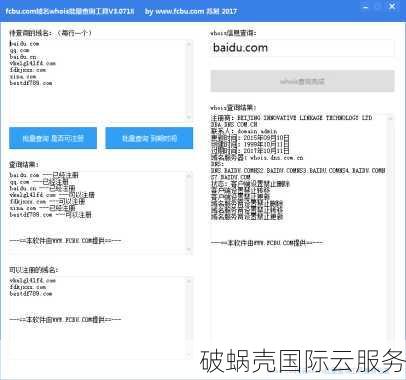The height and width of the screenshot is (380, 406).
Task: Click the whois查询结果 label
Action: click(233, 108)
